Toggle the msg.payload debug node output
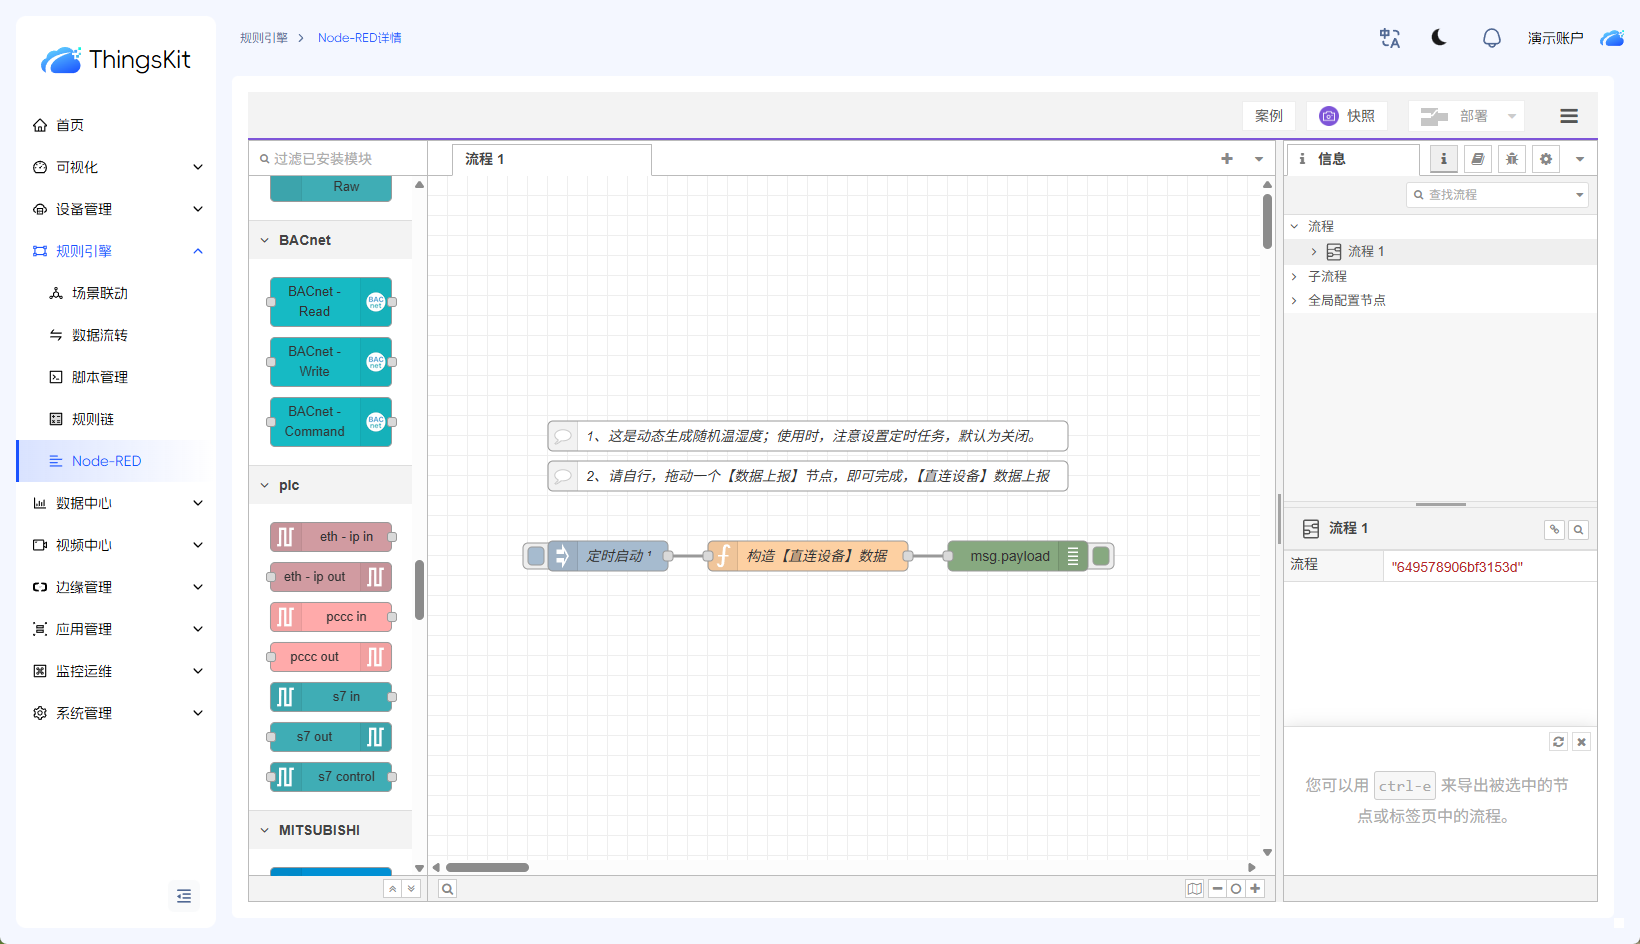 coord(1101,556)
